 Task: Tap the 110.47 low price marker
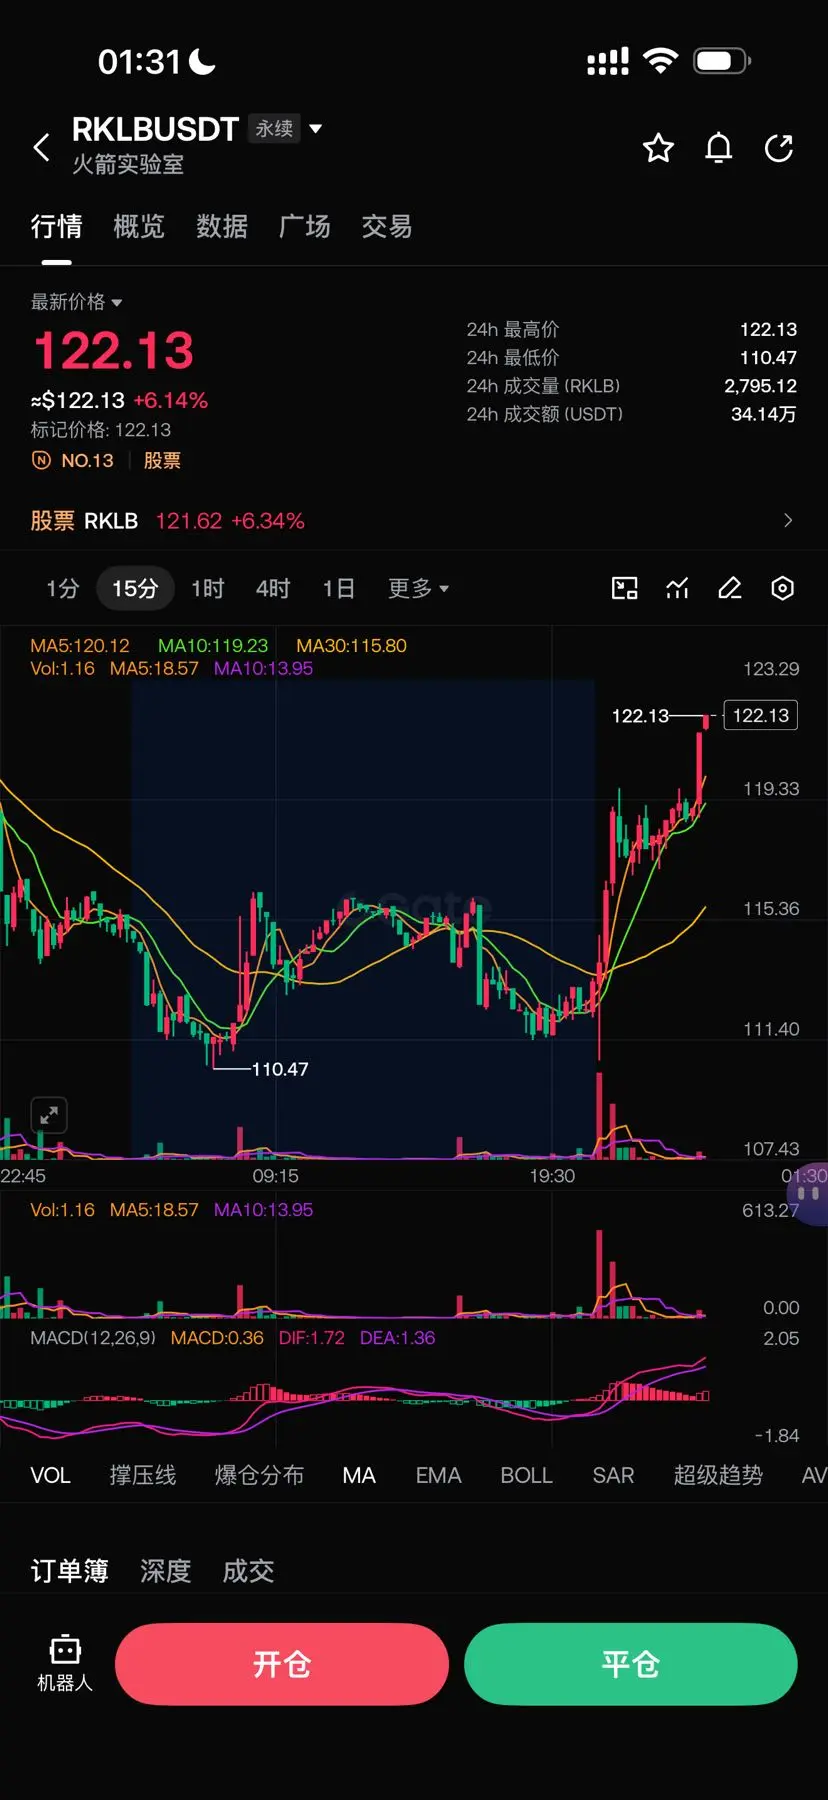(280, 1069)
